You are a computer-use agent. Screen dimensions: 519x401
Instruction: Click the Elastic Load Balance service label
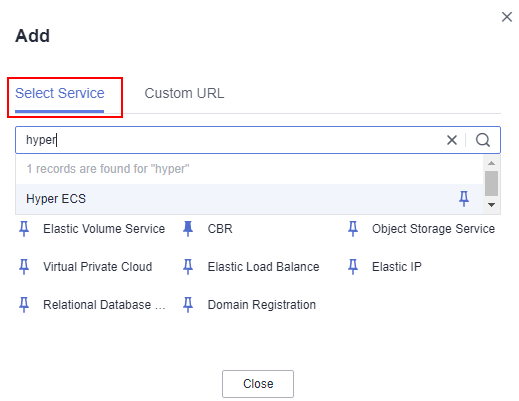(263, 267)
